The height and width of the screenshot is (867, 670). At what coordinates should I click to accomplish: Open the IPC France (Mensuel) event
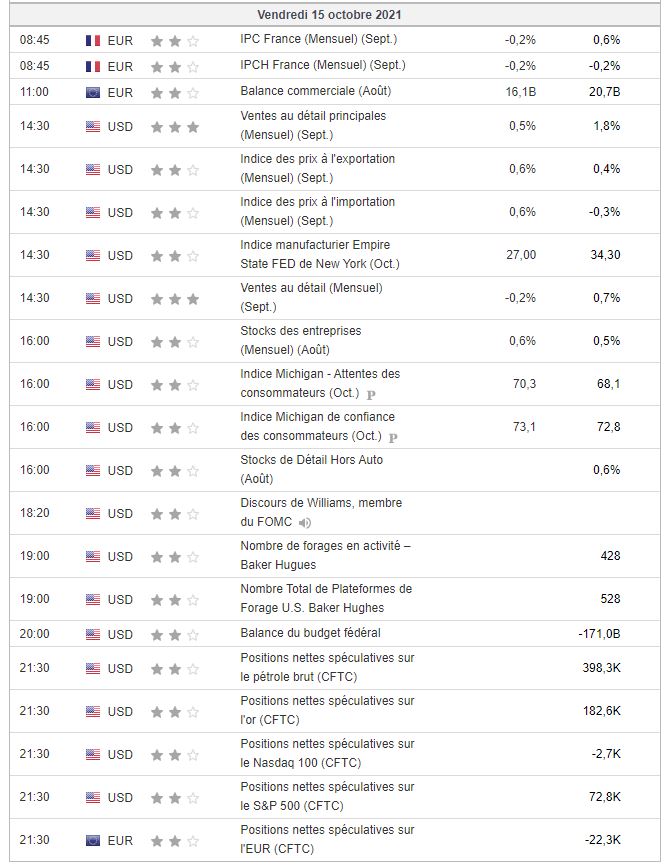[318, 40]
